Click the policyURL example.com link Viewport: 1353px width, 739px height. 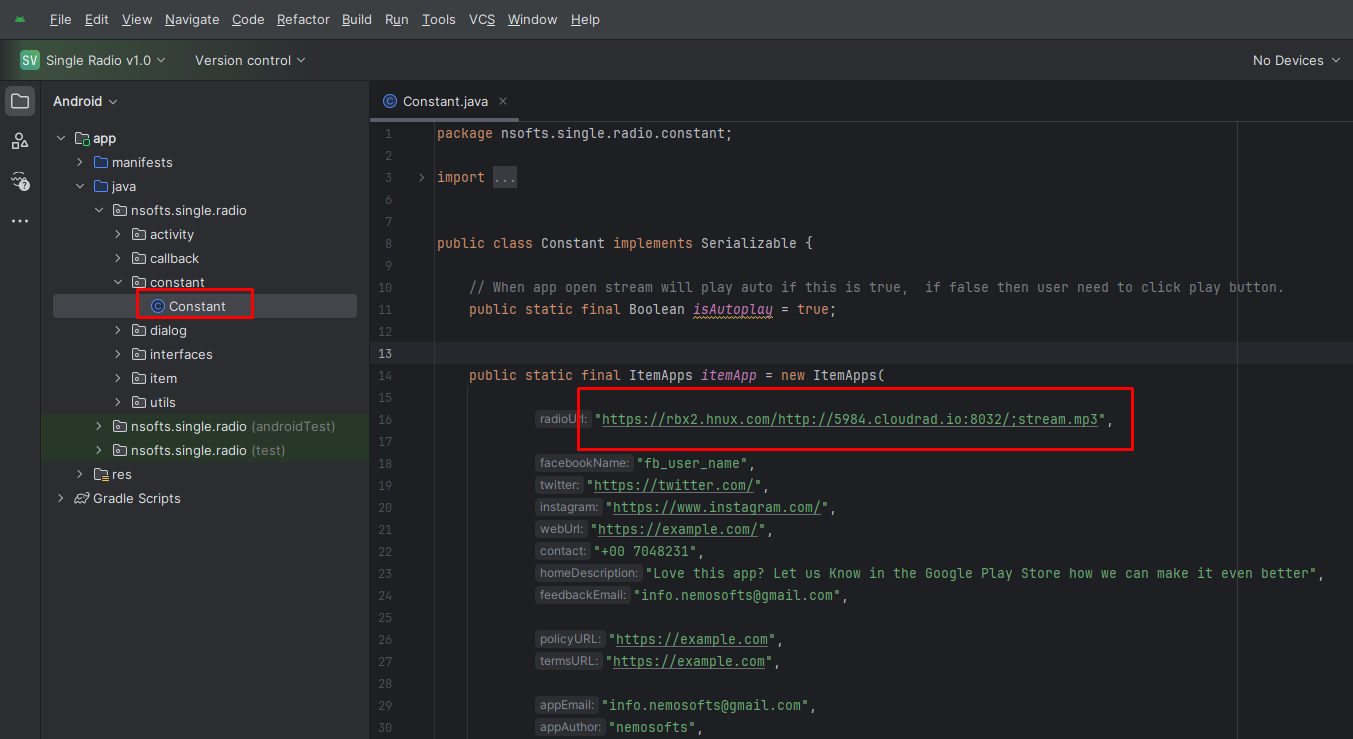692,639
